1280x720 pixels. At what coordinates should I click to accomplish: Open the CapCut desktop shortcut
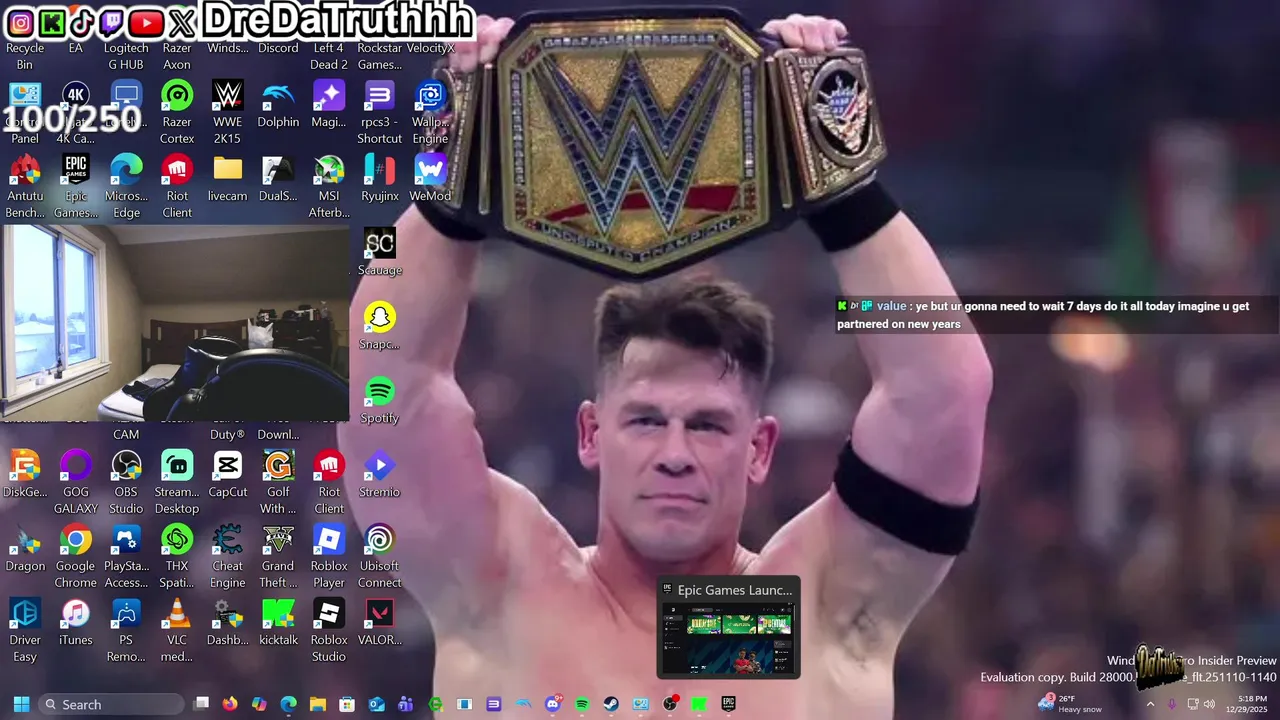click(228, 474)
